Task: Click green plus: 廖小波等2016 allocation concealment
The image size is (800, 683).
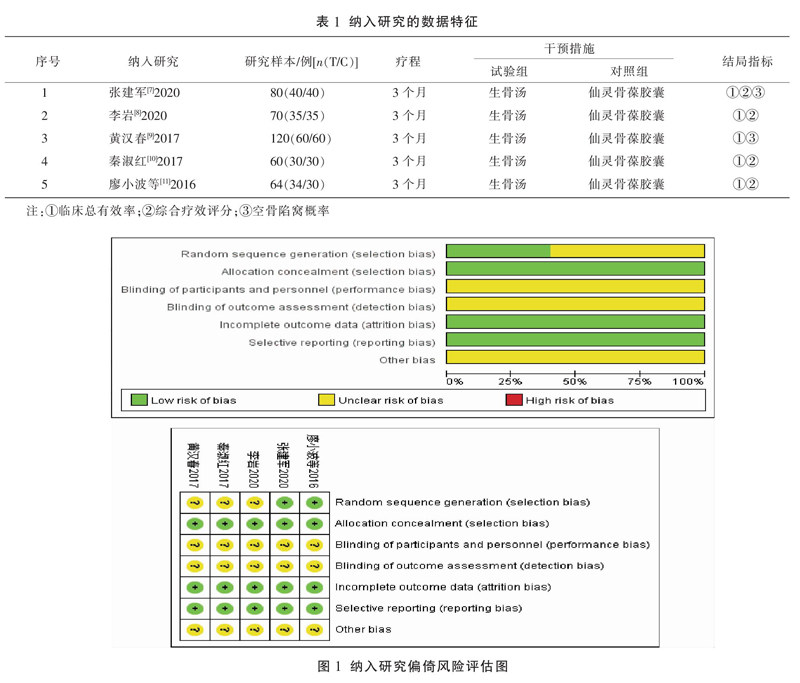Action: [314, 524]
